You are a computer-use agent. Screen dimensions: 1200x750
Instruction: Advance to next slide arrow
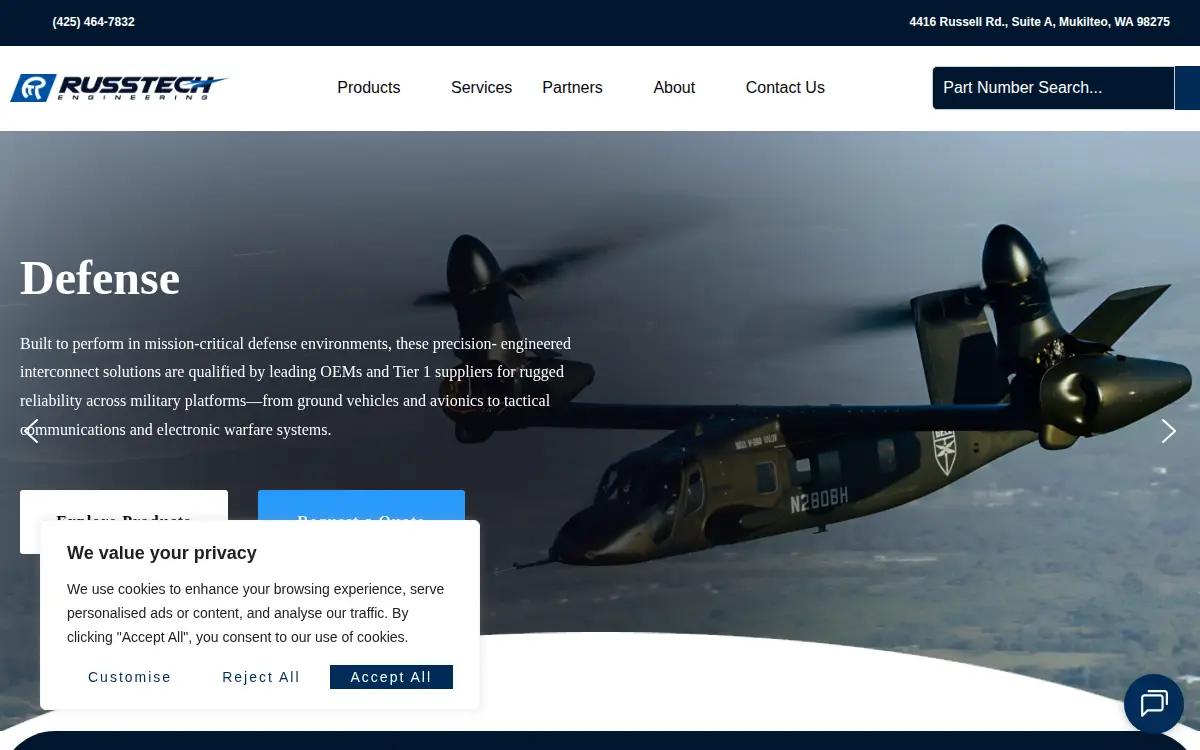[1168, 431]
